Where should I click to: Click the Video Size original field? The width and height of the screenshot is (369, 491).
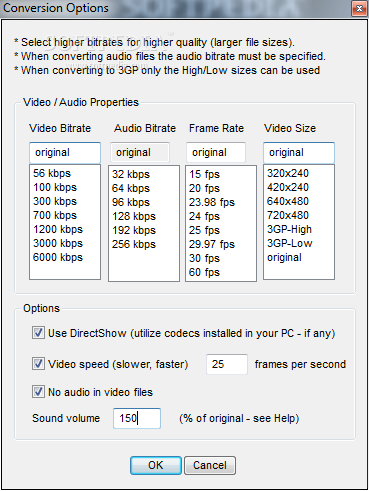click(x=299, y=153)
